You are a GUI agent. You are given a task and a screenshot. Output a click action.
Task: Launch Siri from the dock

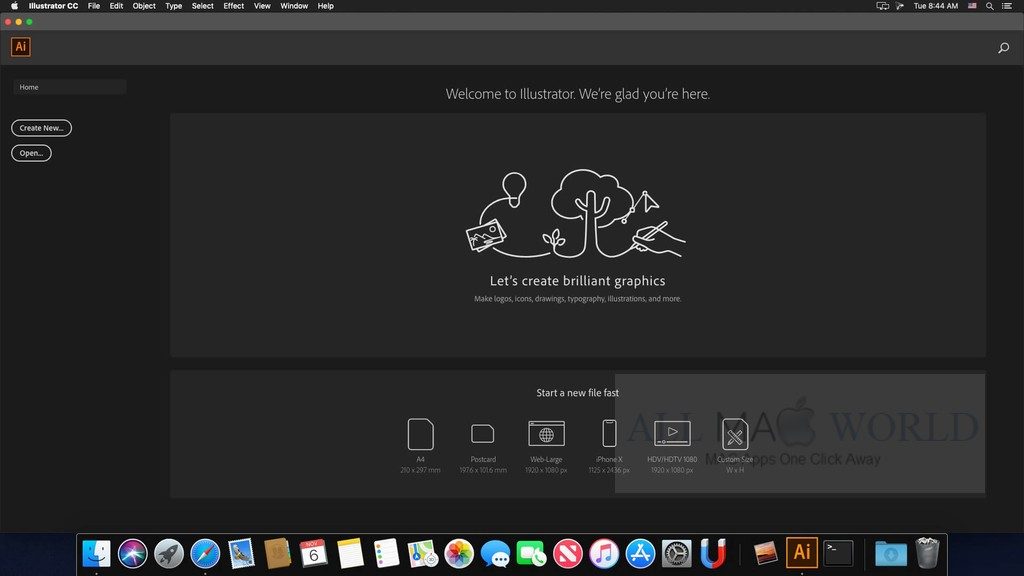[x=133, y=554]
